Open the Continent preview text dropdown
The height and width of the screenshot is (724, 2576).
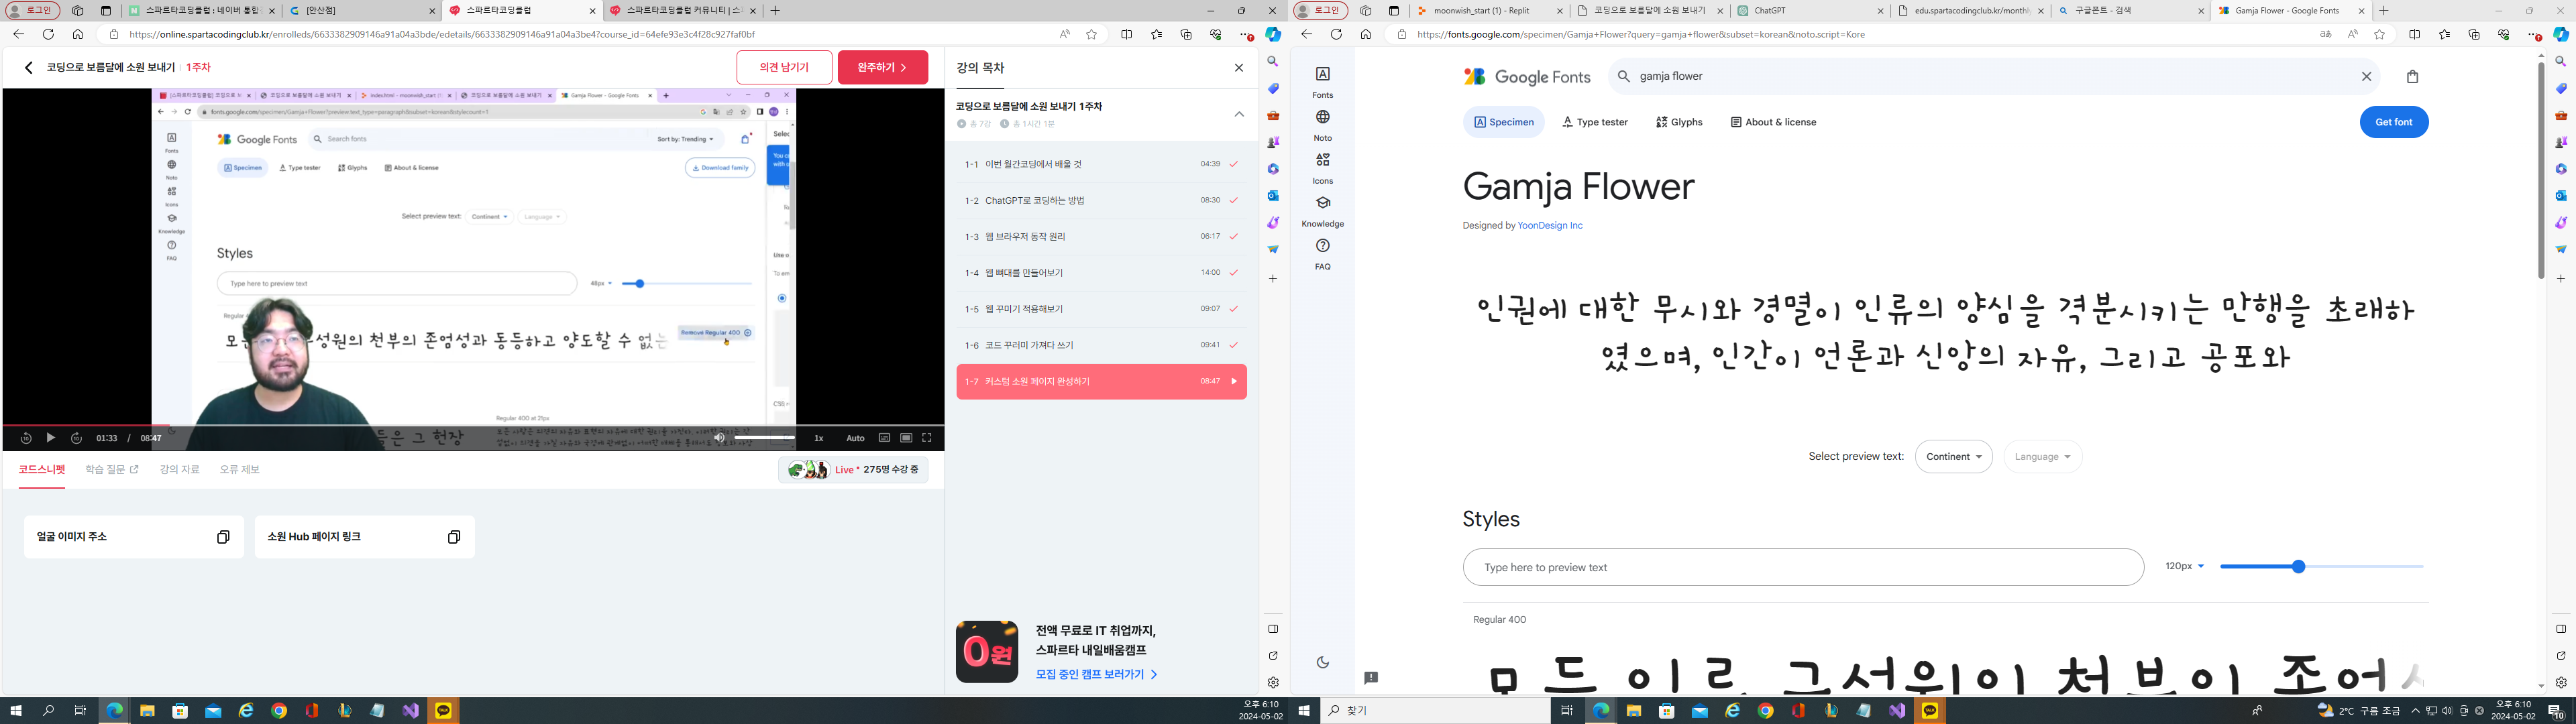(1953, 456)
